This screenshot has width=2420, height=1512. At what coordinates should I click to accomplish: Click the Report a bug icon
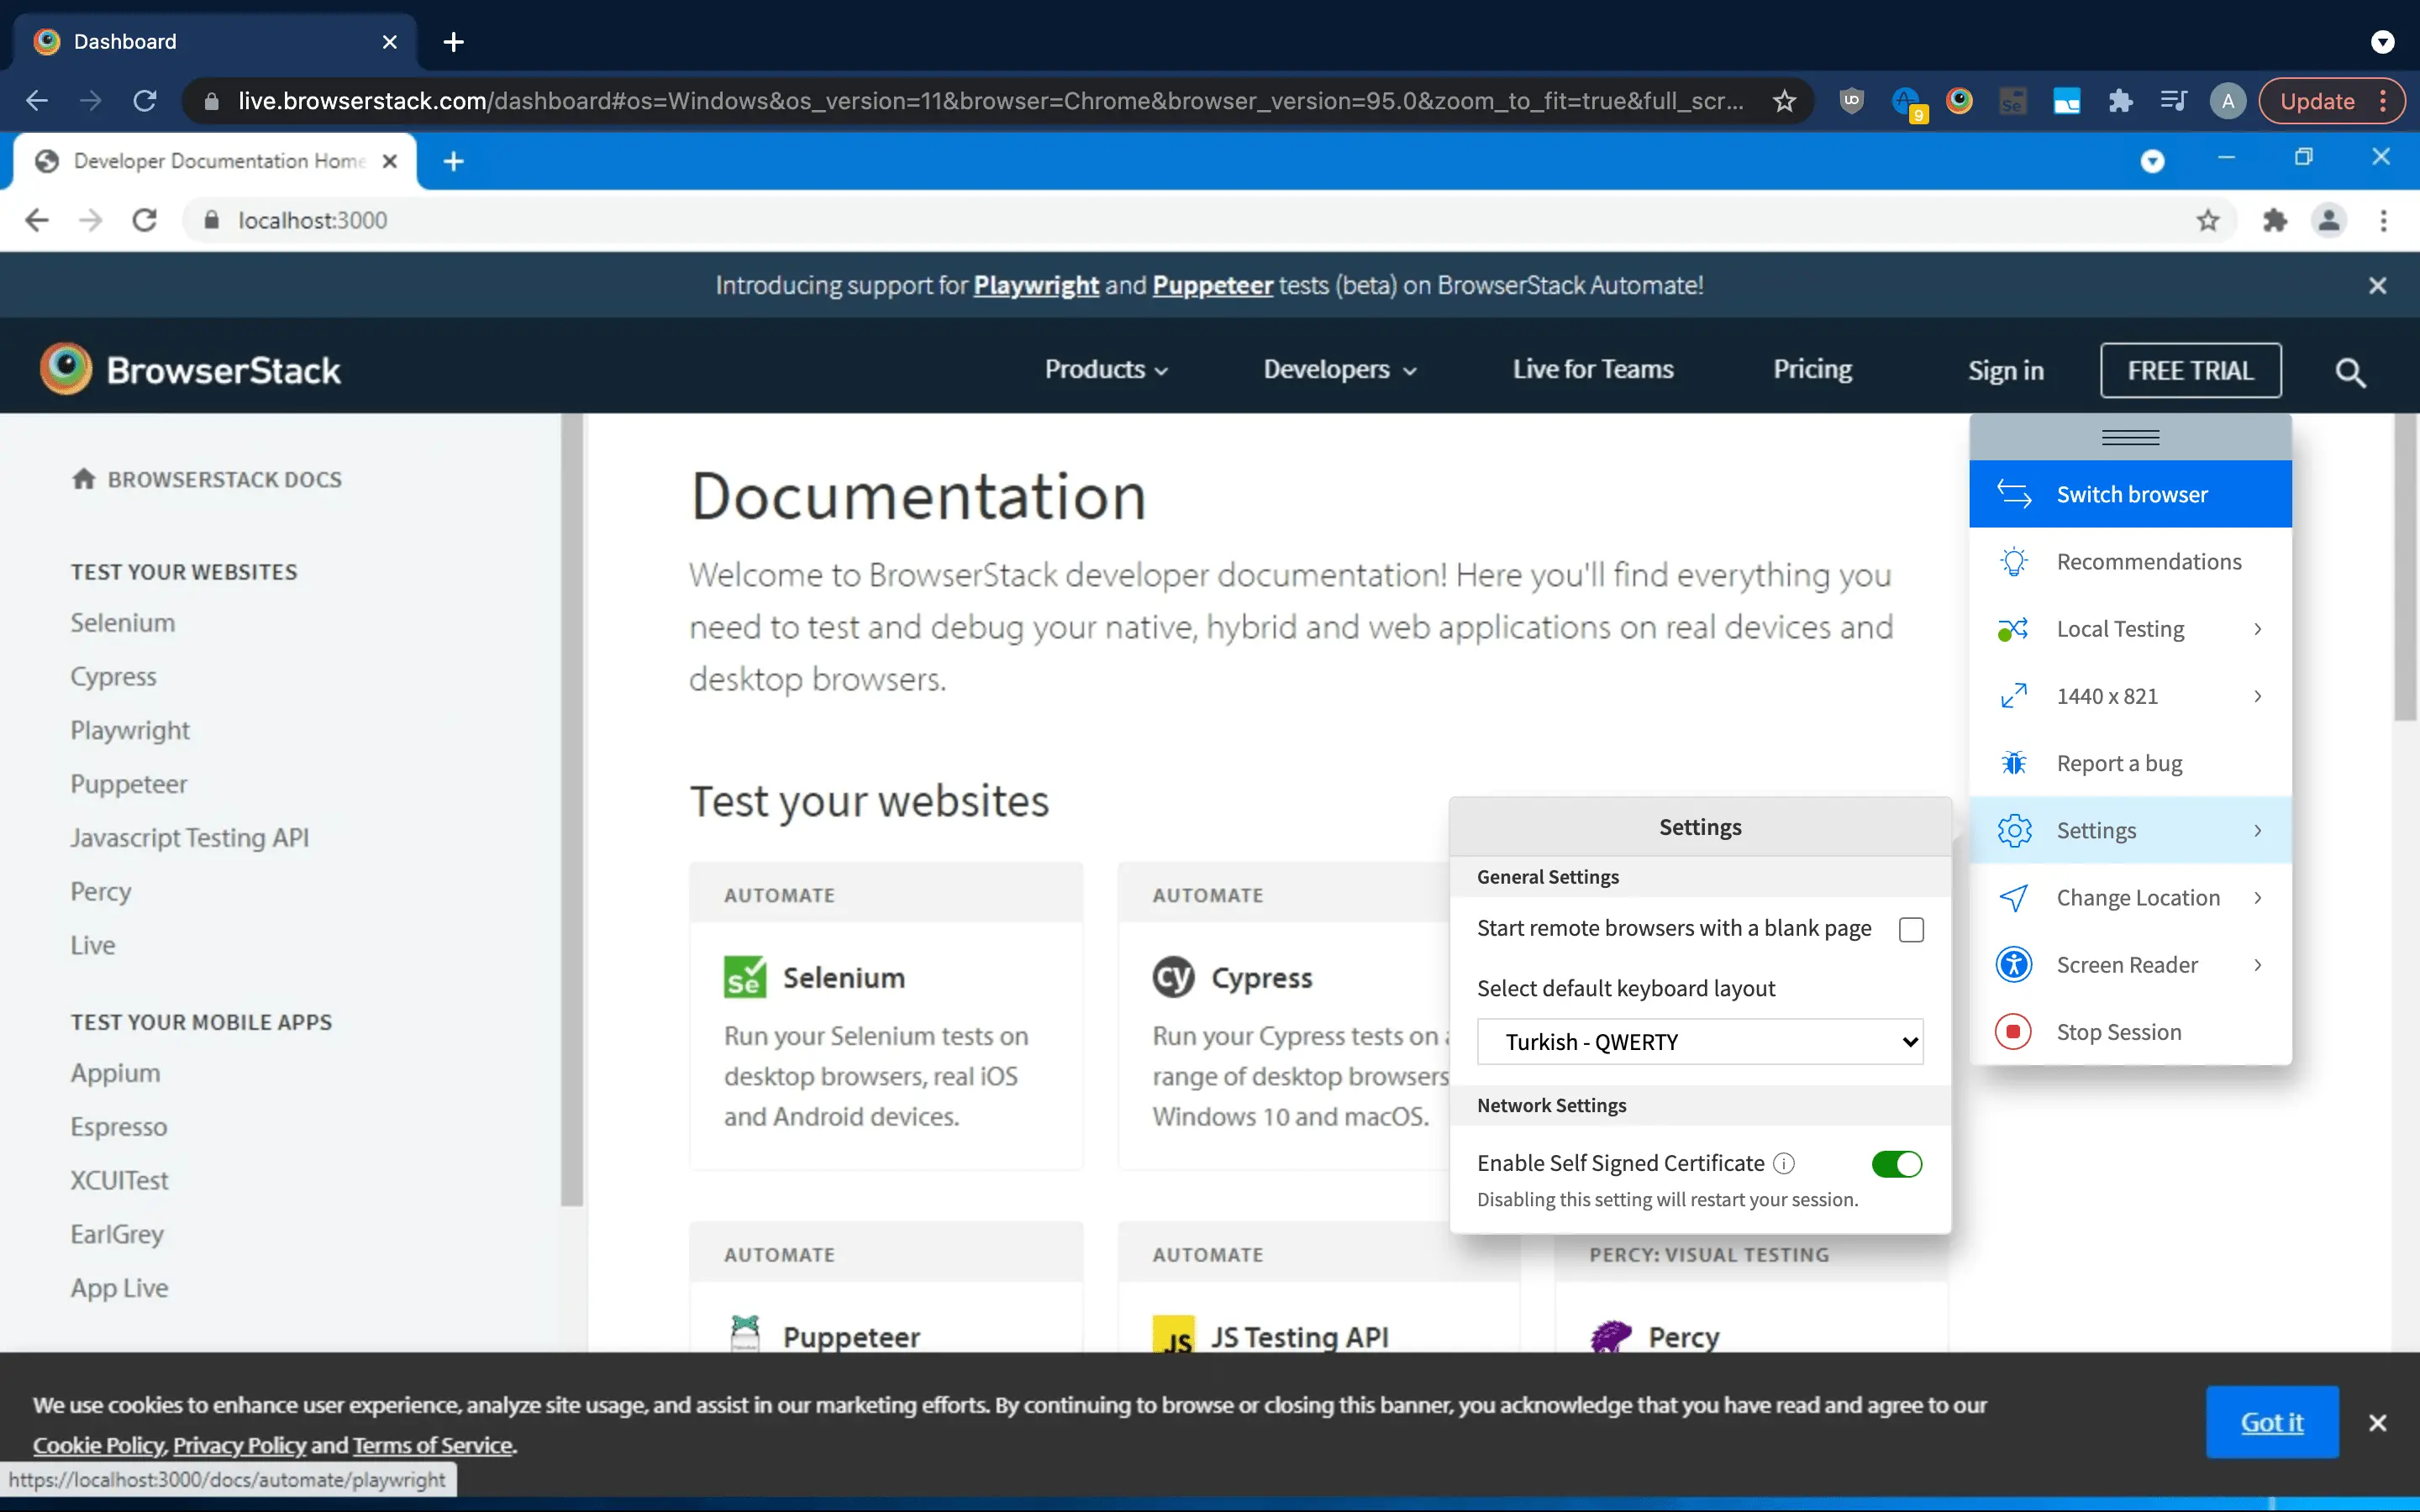coord(2013,763)
